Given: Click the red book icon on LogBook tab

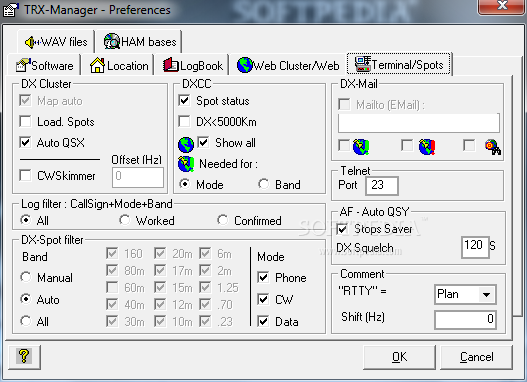Looking at the screenshot, I should pos(171,65).
